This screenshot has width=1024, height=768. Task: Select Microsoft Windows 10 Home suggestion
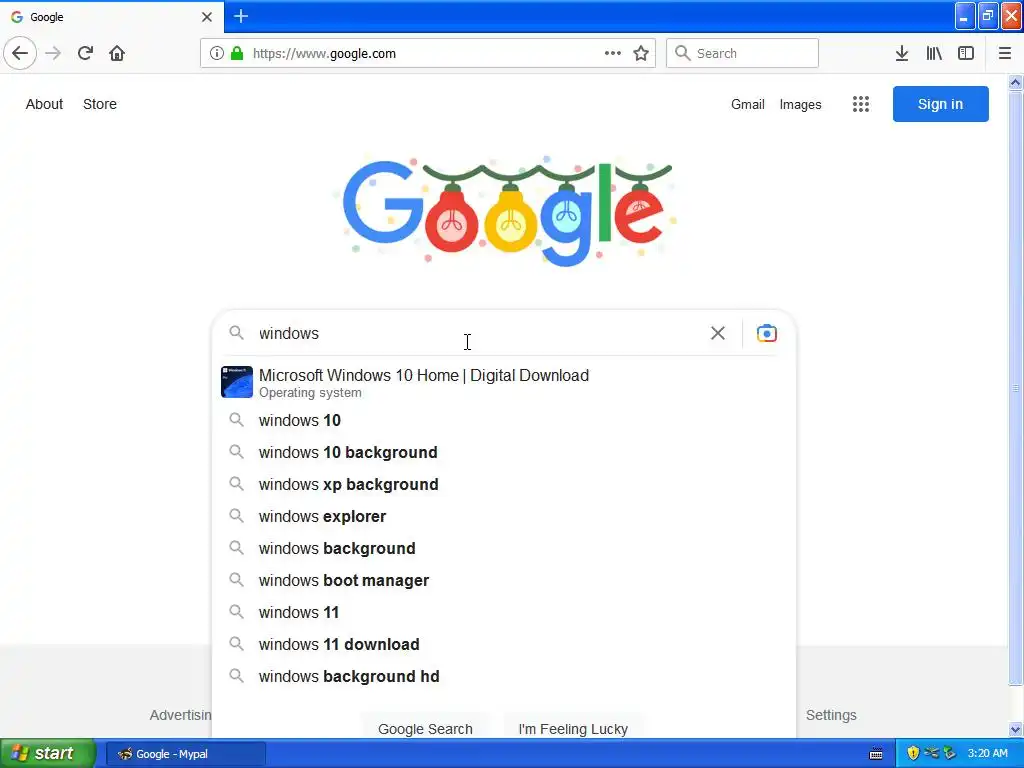[x=504, y=383]
